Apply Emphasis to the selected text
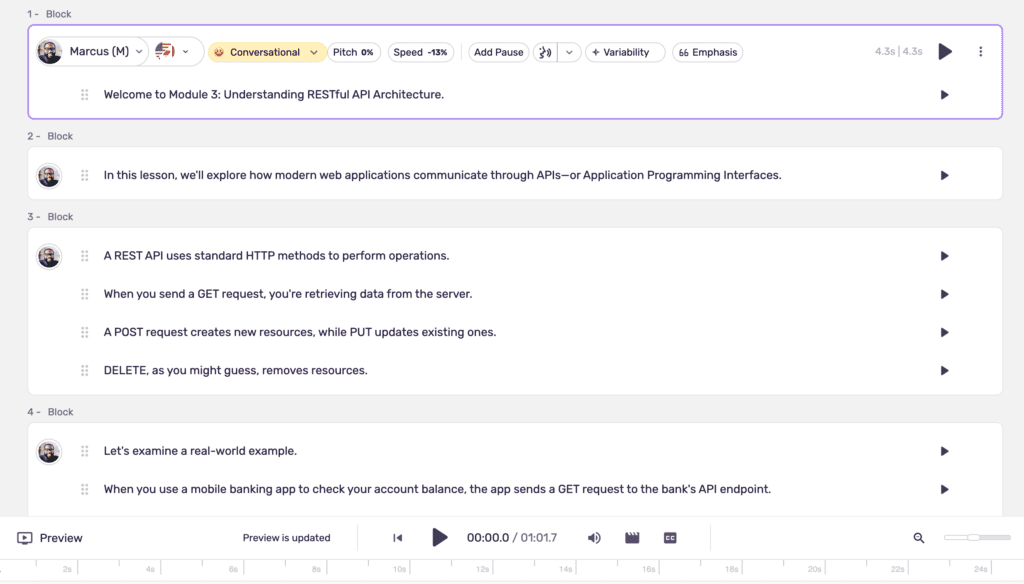Image resolution: width=1024 pixels, height=584 pixels. [707, 52]
